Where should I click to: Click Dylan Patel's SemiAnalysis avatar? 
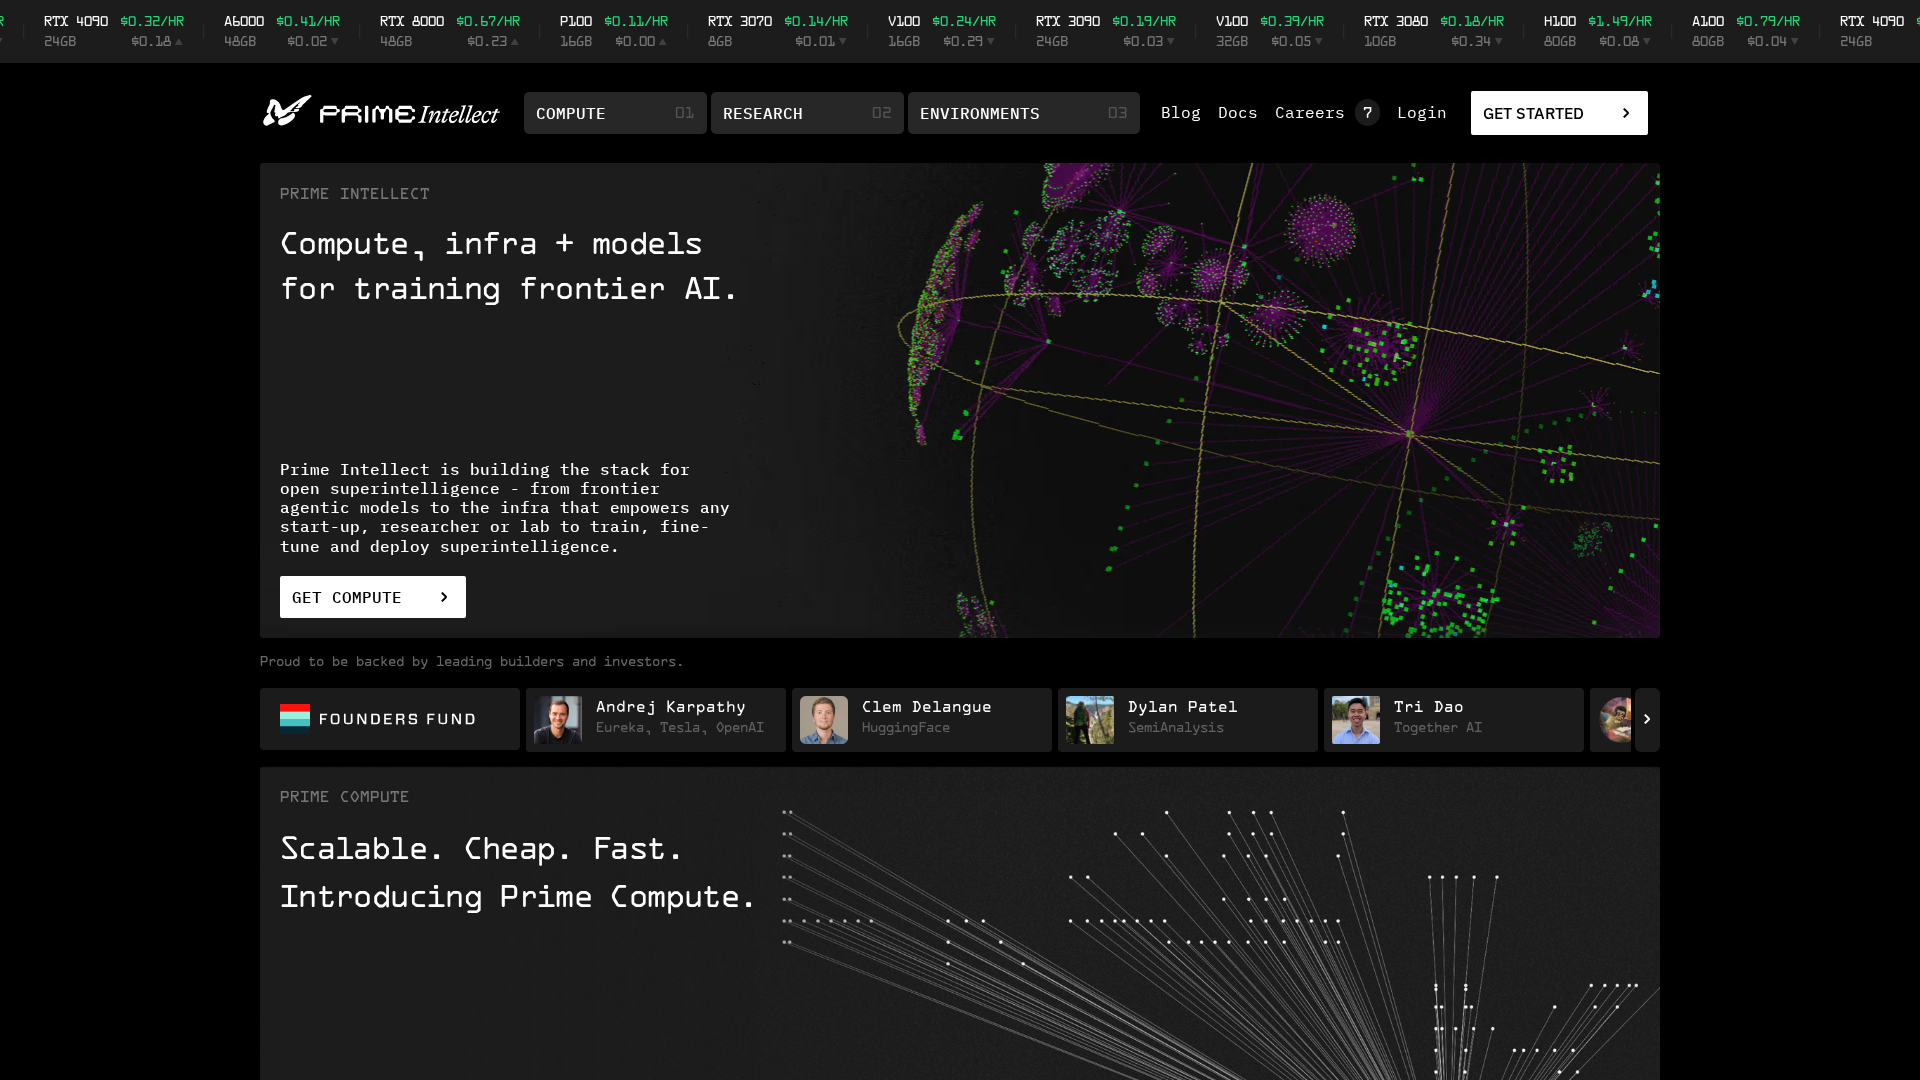click(1090, 719)
